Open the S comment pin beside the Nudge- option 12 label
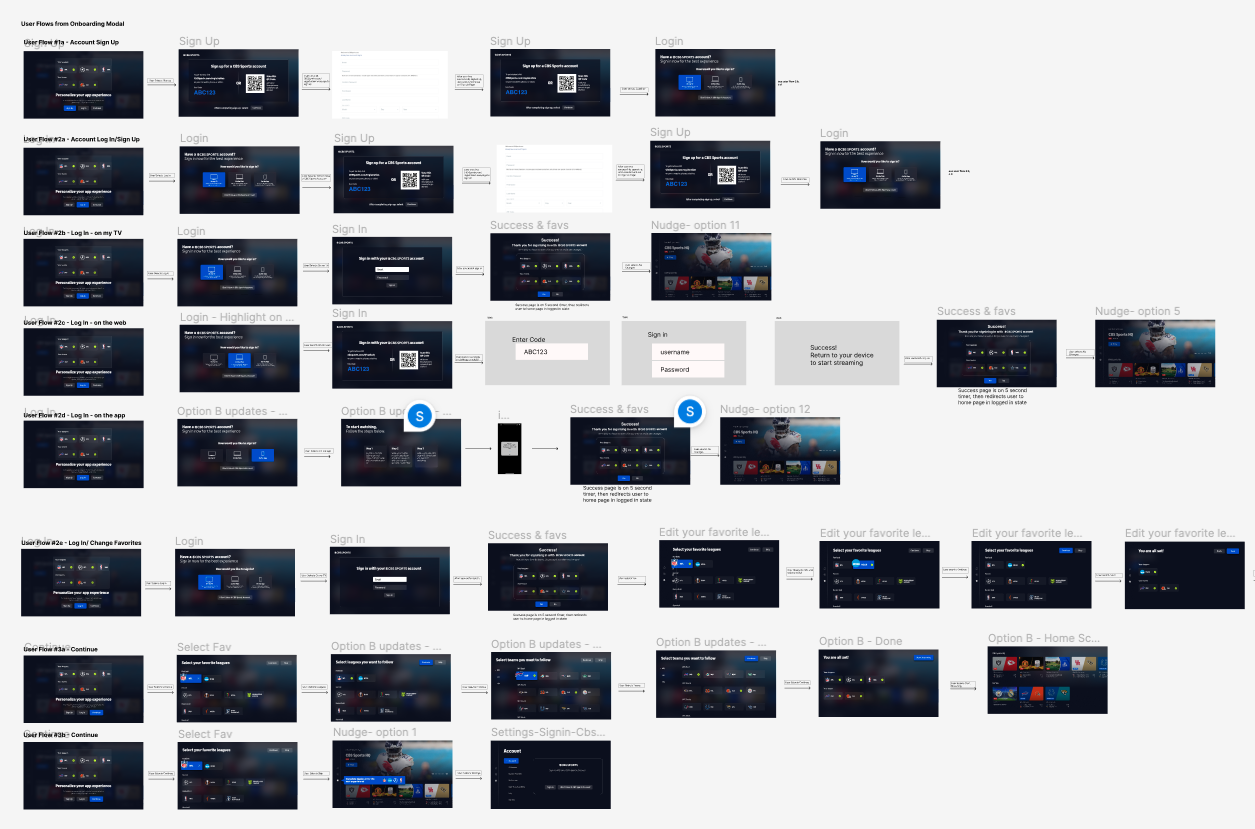1255x829 pixels. pyautogui.click(x=690, y=412)
